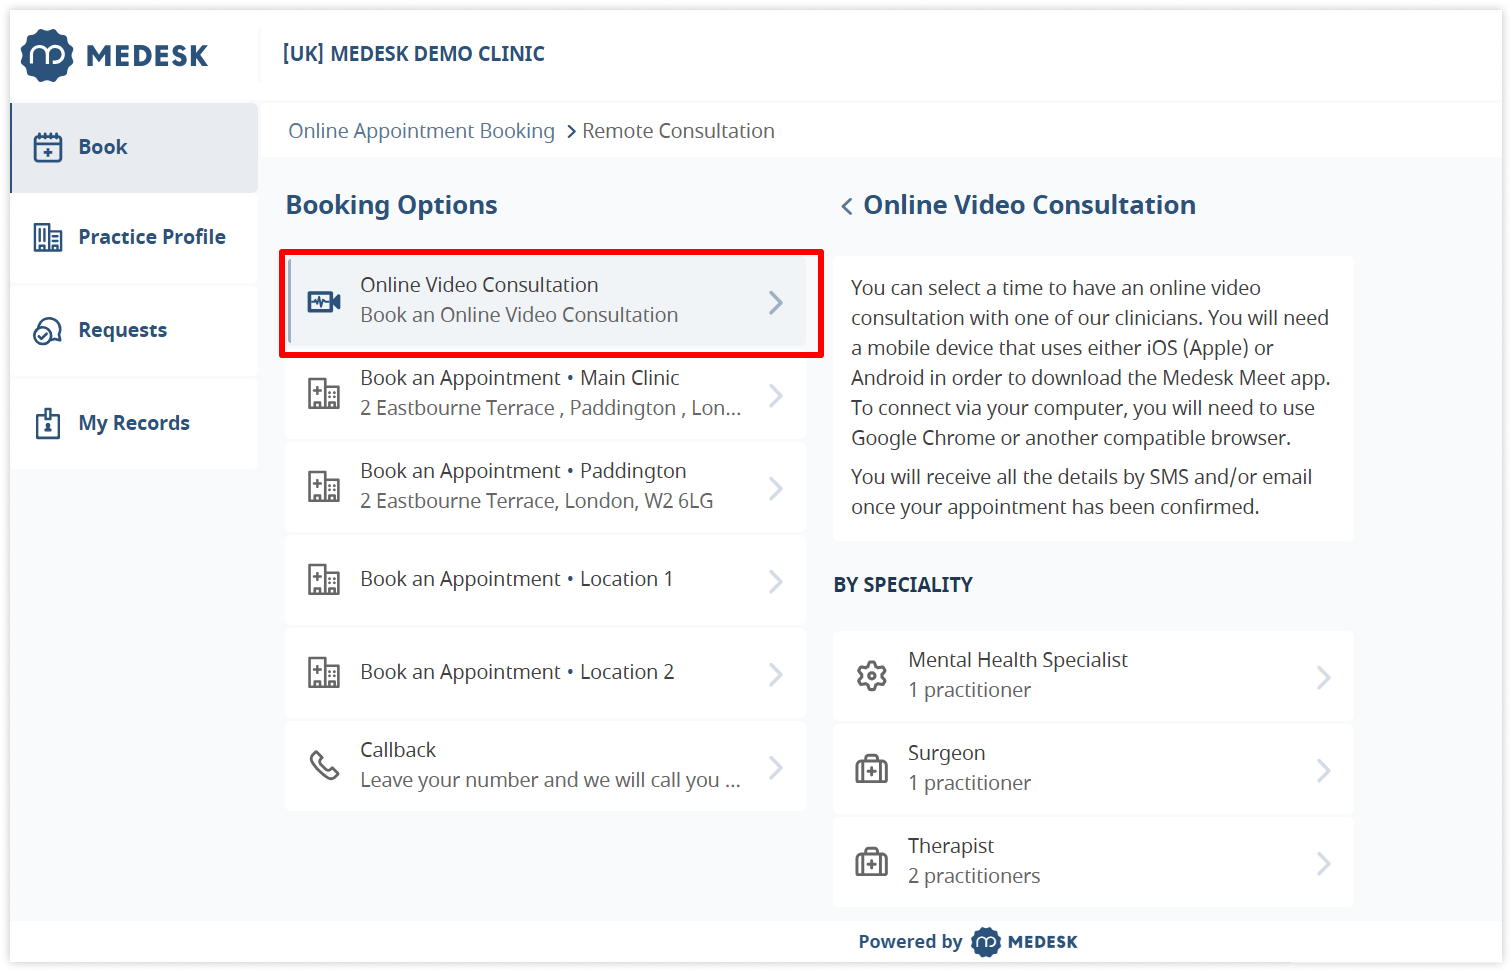Viewport: 1512px width, 972px height.
Task: Click the medical kit icon beside Therapist
Action: click(x=872, y=861)
